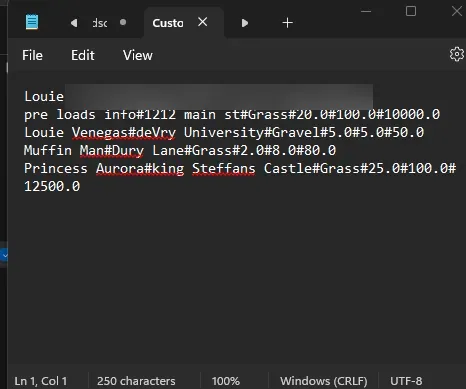Screen dimensions: 466x389
Task: Close the Custo tab
Action: pyautogui.click(x=203, y=22)
